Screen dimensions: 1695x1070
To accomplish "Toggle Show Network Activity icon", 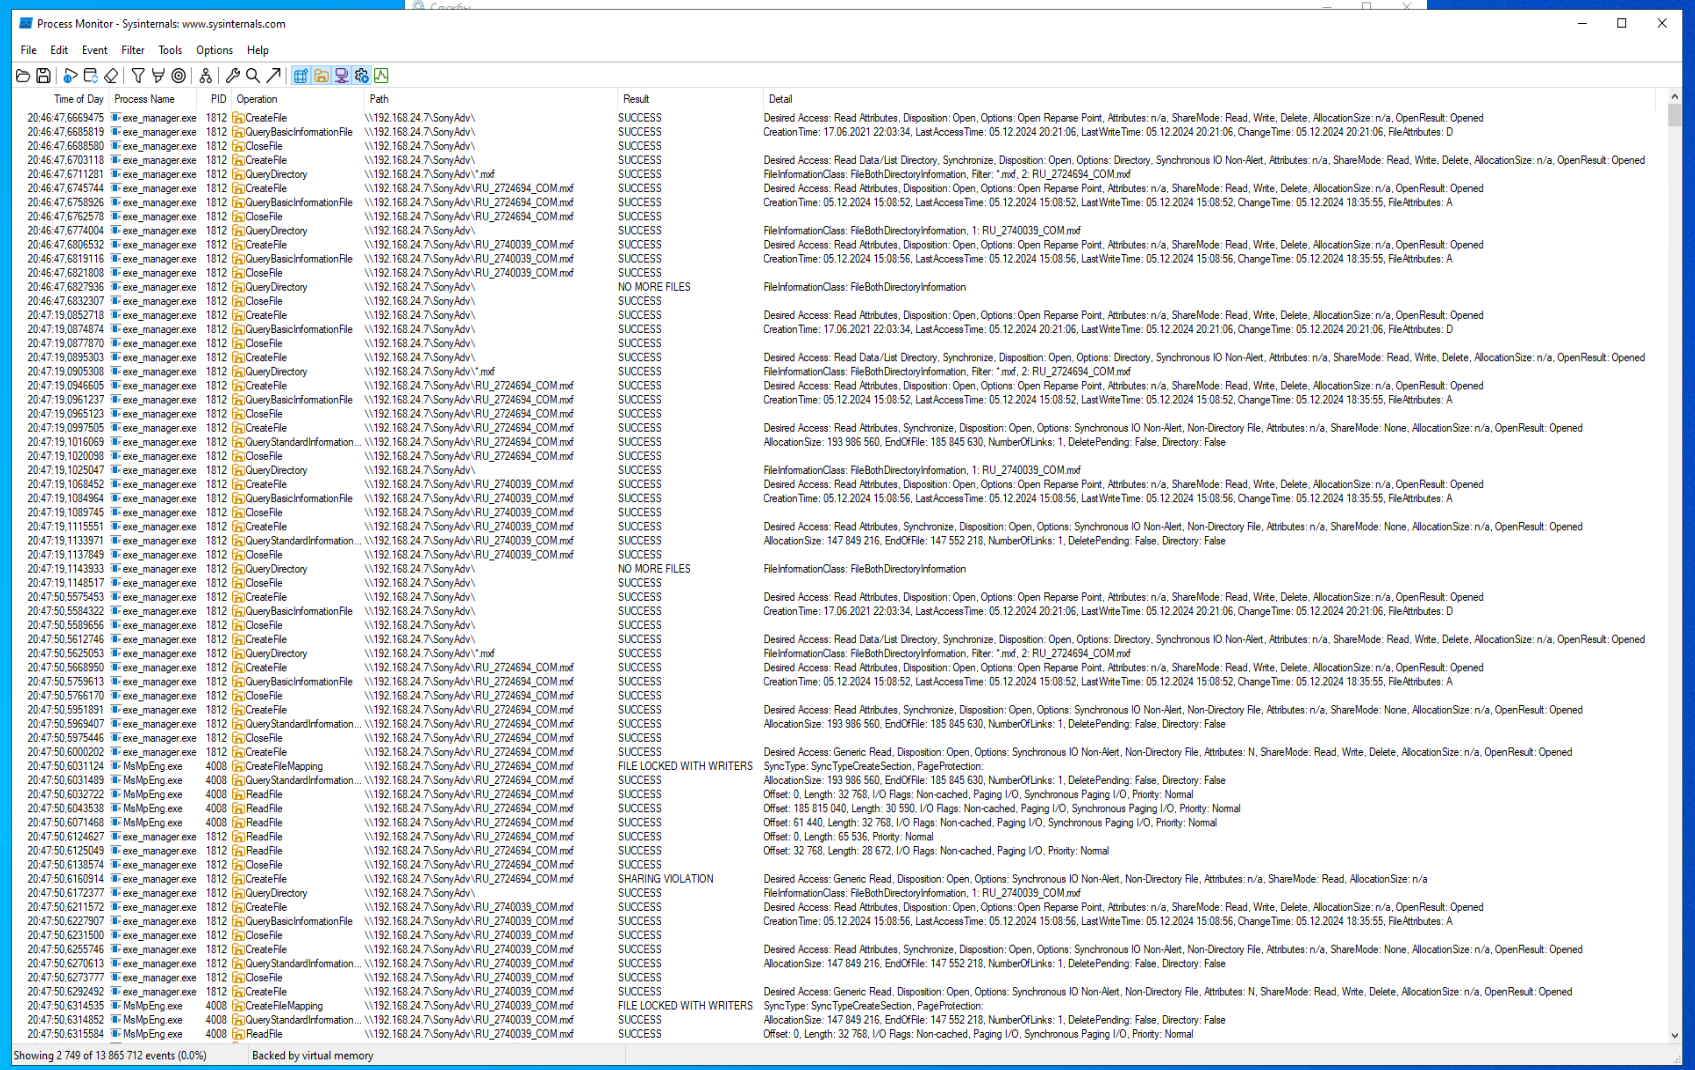I will click(x=341, y=75).
